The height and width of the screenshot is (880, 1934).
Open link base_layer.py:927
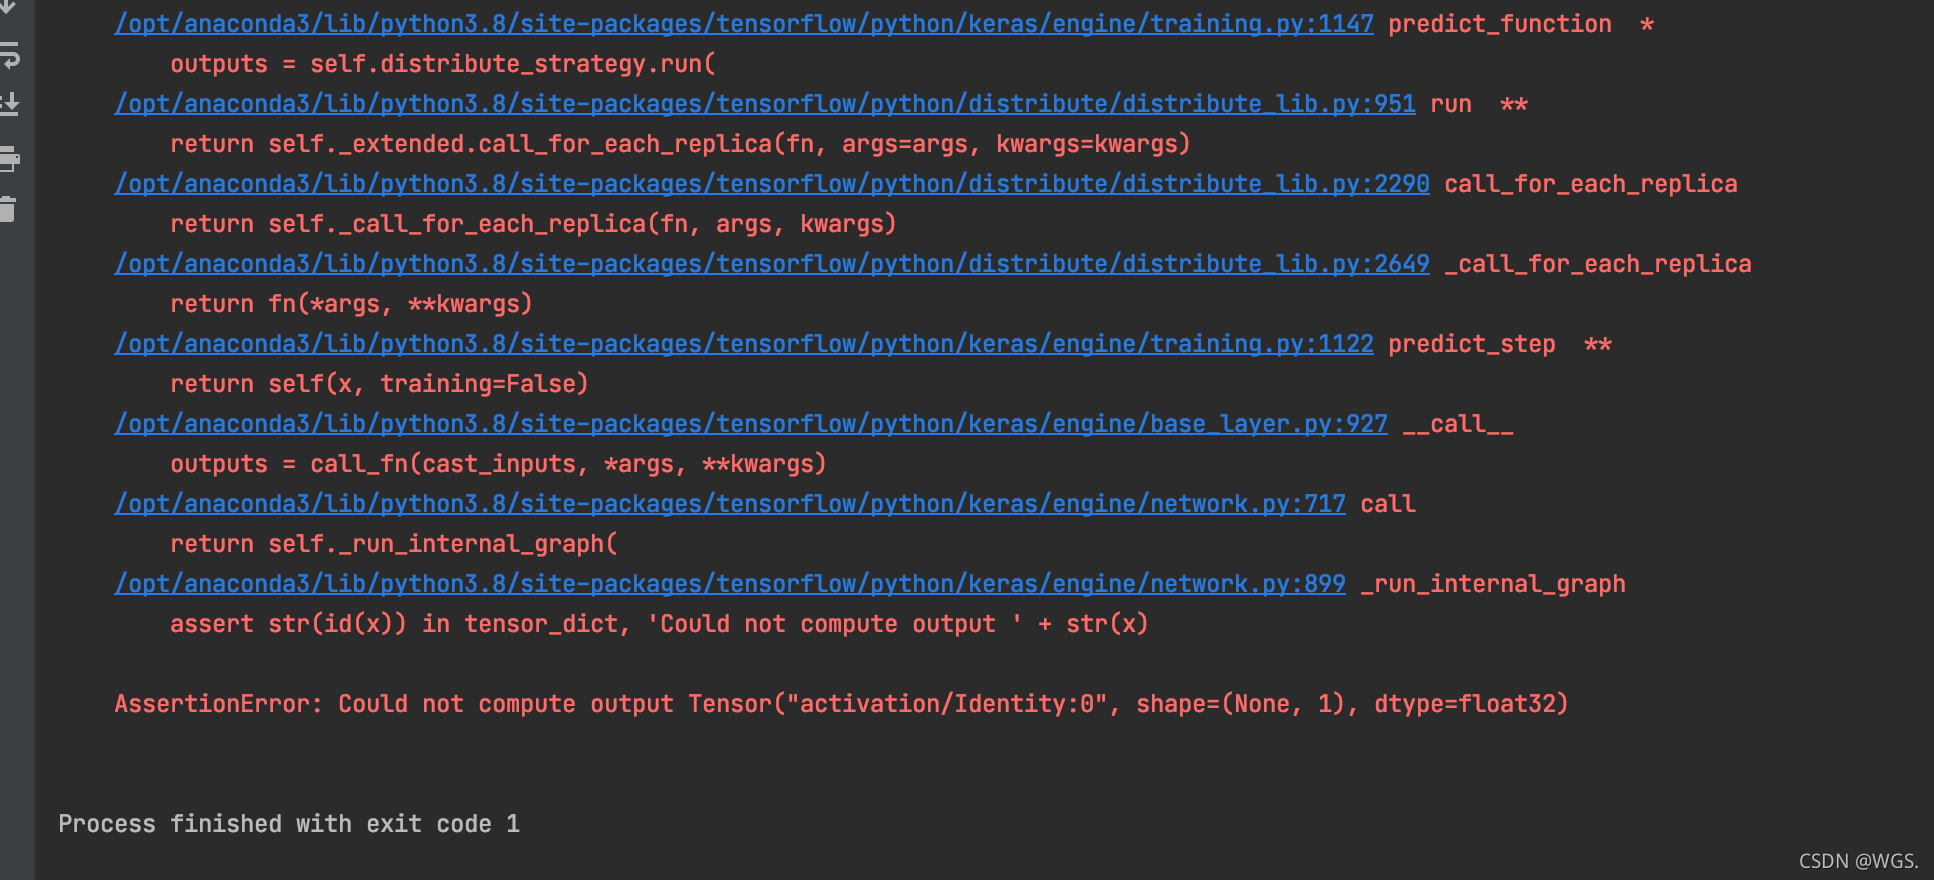tap(751, 424)
